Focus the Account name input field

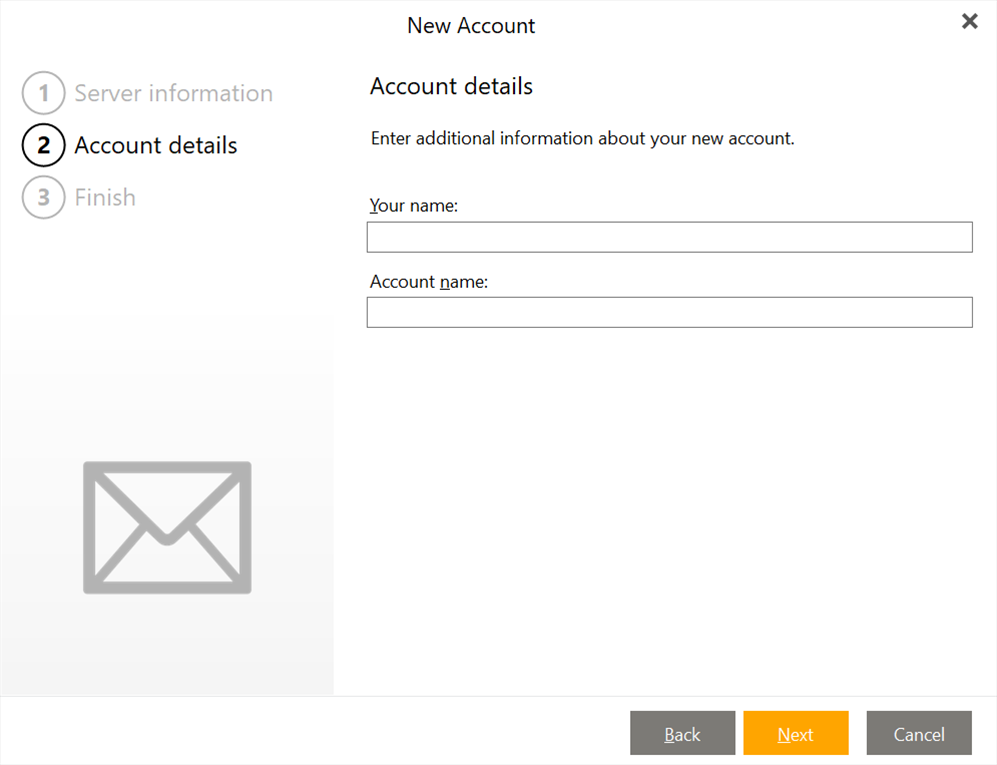669,312
